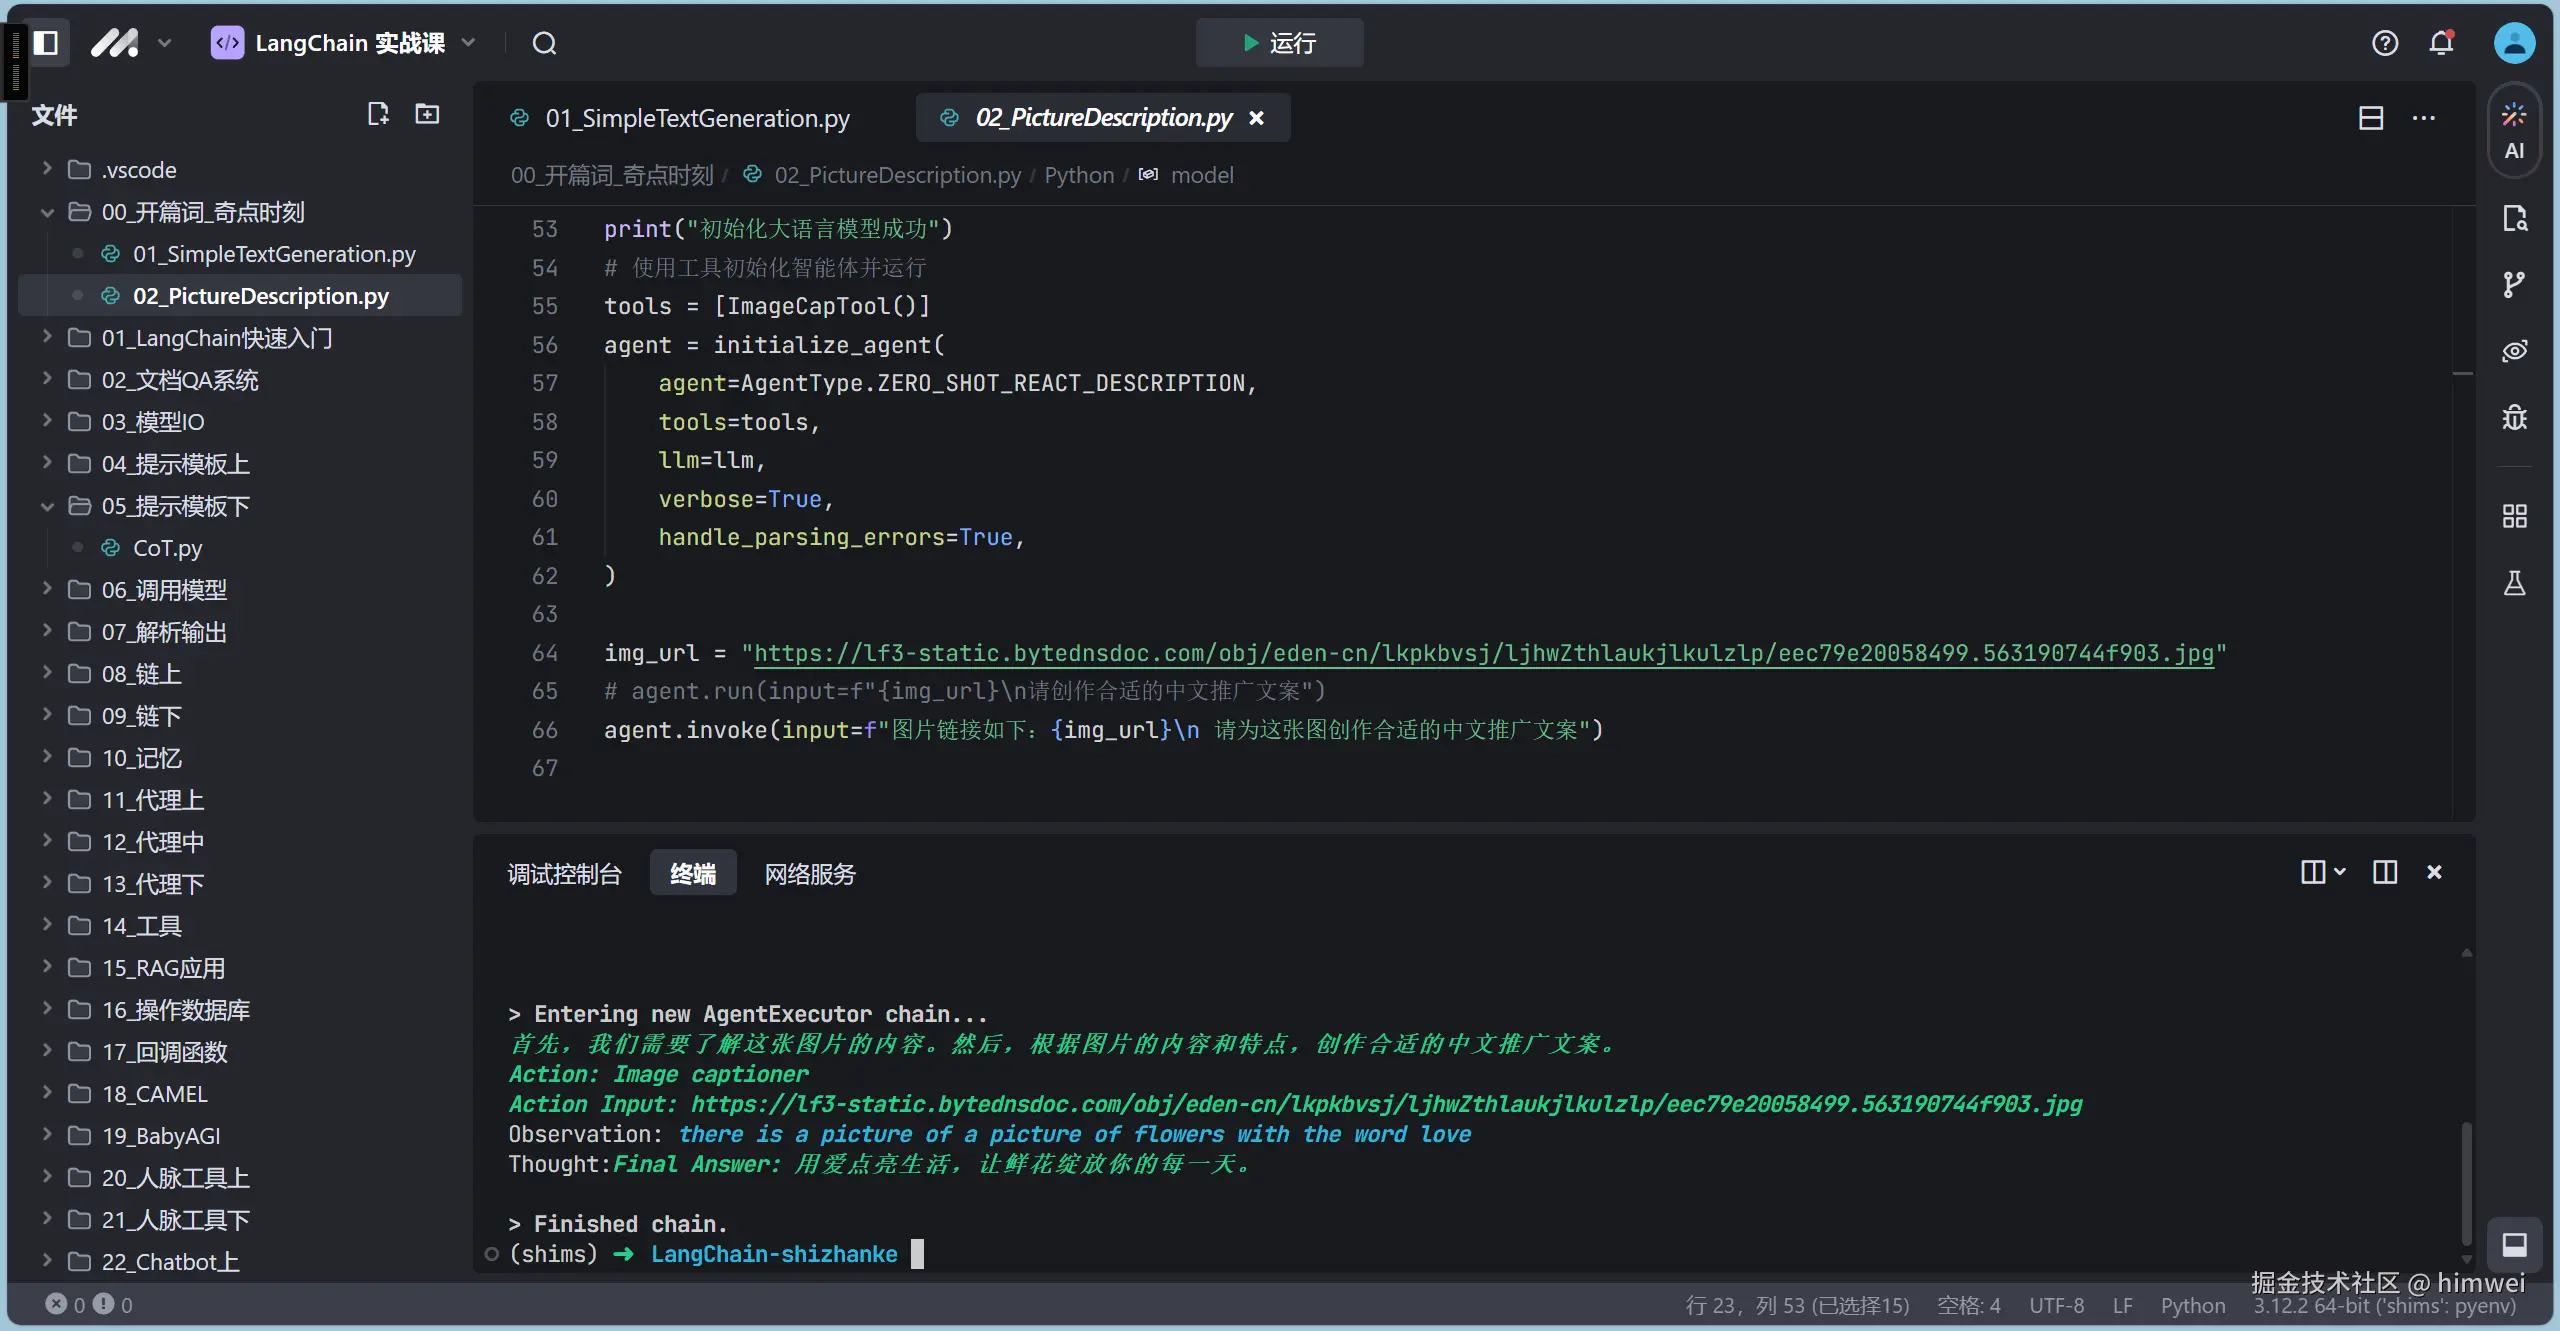Open the AI assistant panel
This screenshot has width=2560, height=1331.
pyautogui.click(x=2514, y=131)
